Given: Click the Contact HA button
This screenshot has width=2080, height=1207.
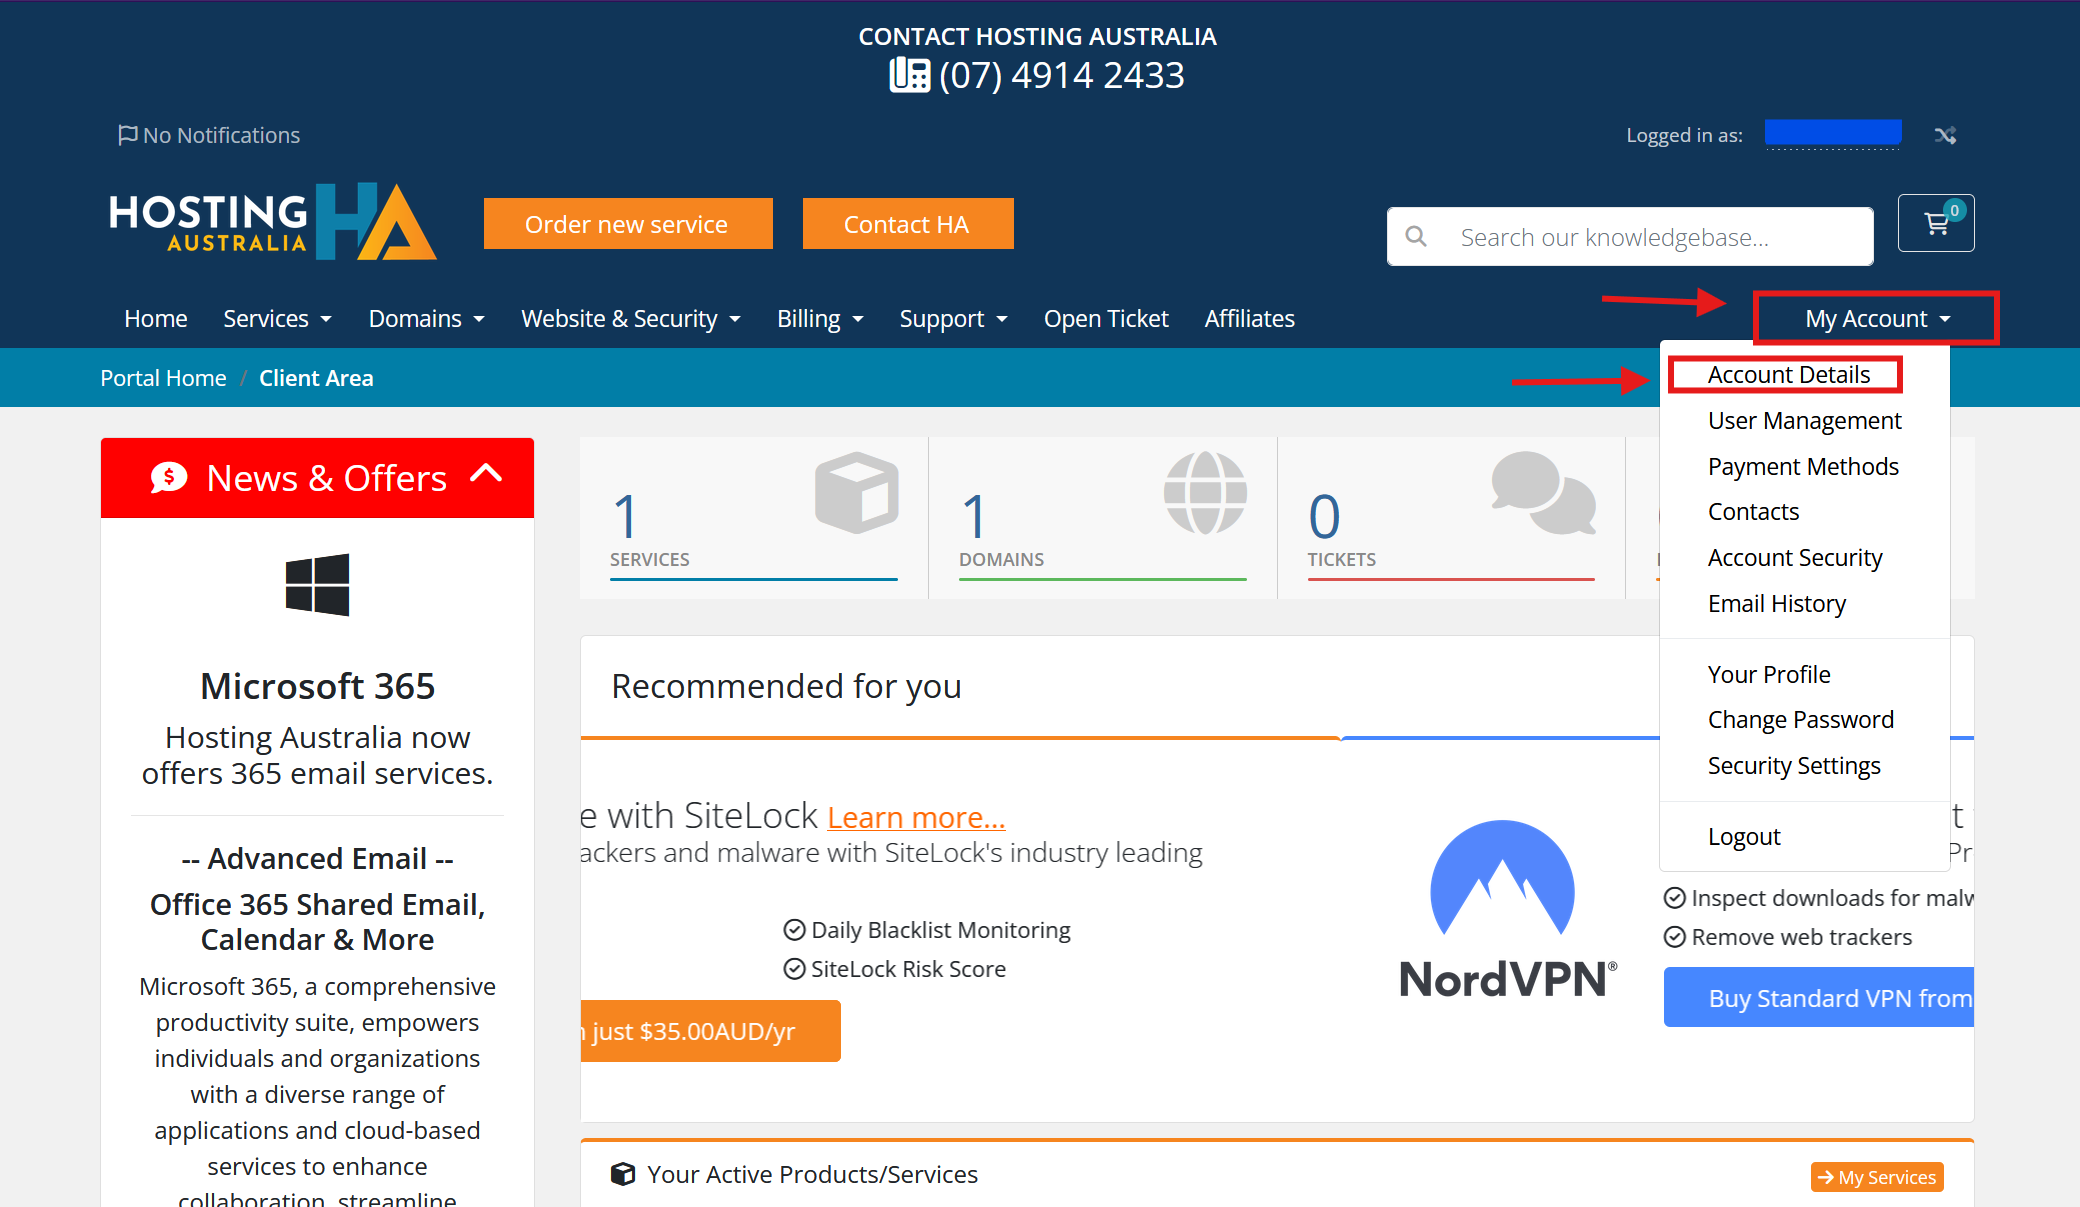Looking at the screenshot, I should pyautogui.click(x=908, y=224).
